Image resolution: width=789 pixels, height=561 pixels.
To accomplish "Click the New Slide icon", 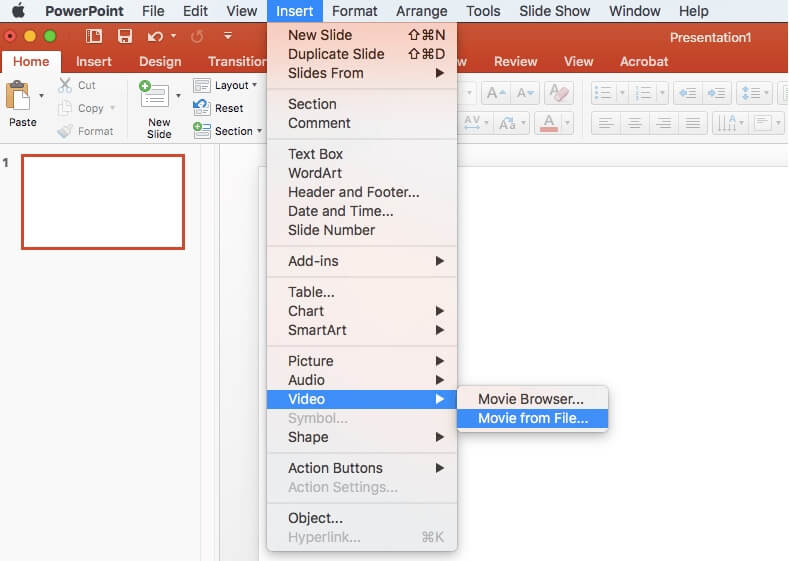I will point(154,94).
